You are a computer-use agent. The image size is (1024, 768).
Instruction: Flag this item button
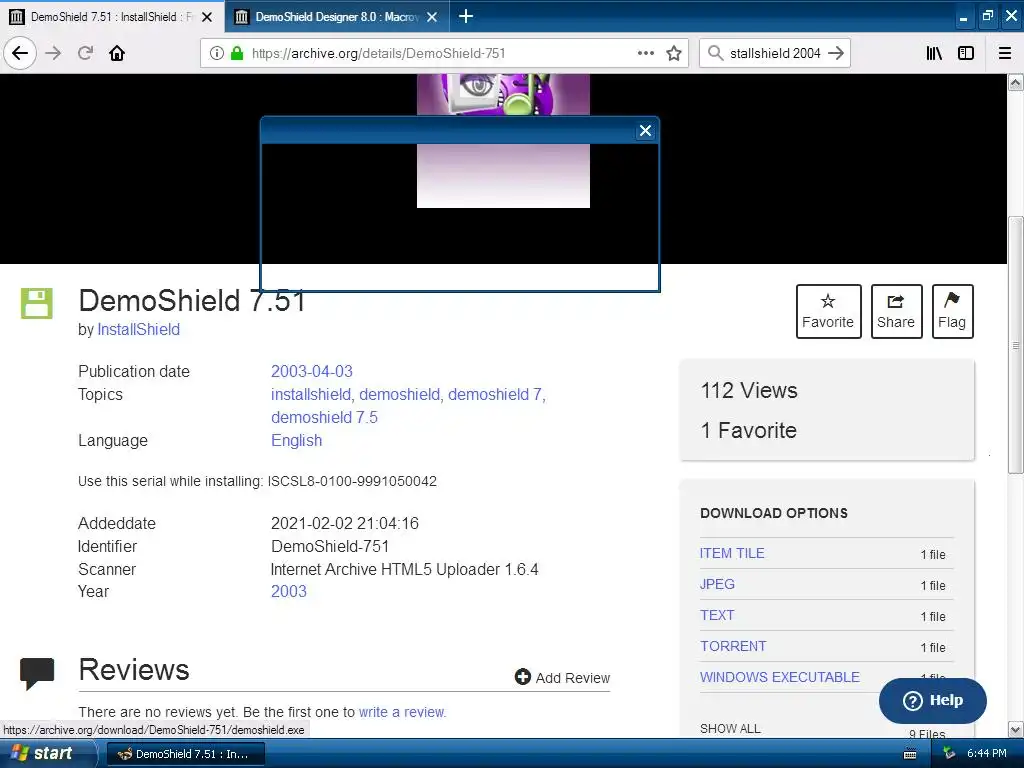coord(952,312)
